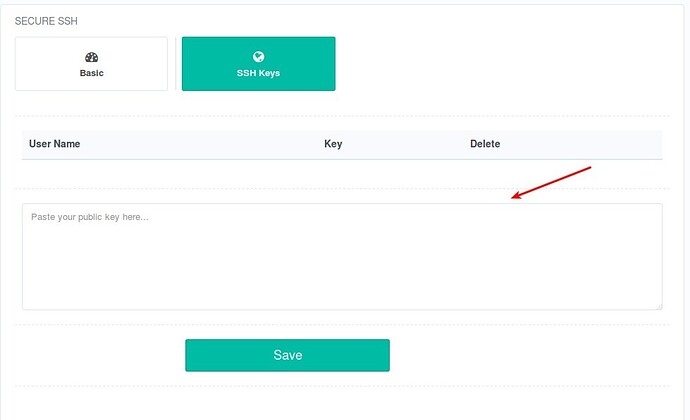The image size is (690, 420).
Task: Click the dashboard gauge icon above Basic
Action: 92,57
